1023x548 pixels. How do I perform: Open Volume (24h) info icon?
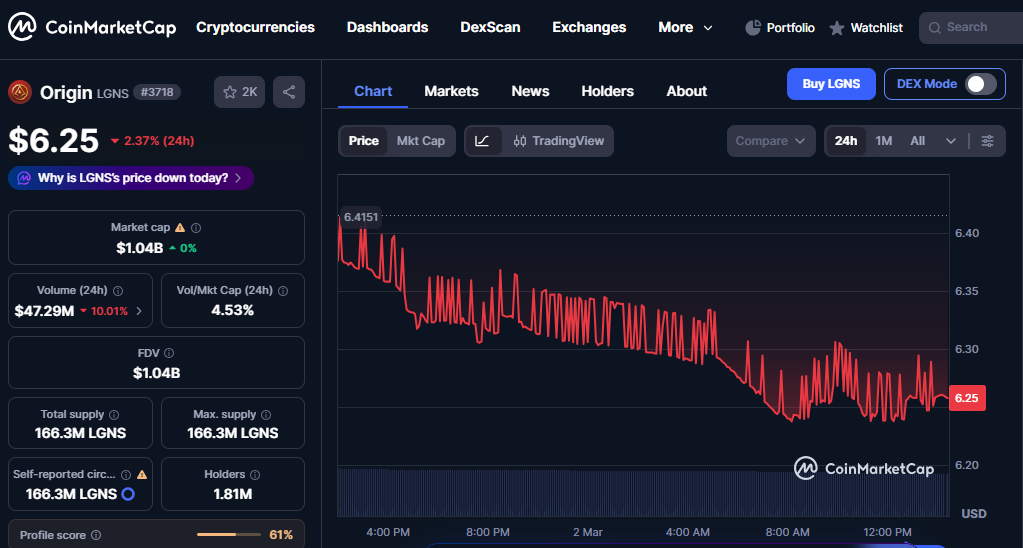coord(118,291)
